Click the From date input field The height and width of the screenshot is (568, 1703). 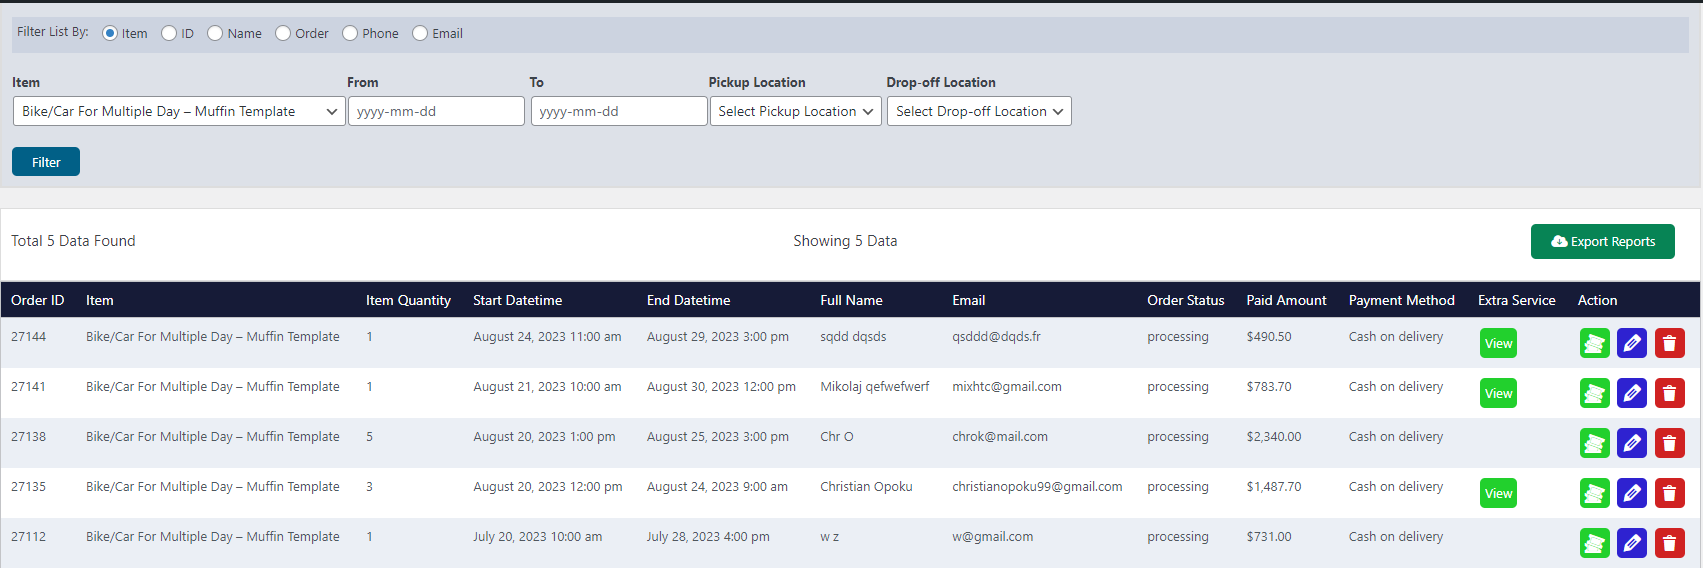pos(436,111)
